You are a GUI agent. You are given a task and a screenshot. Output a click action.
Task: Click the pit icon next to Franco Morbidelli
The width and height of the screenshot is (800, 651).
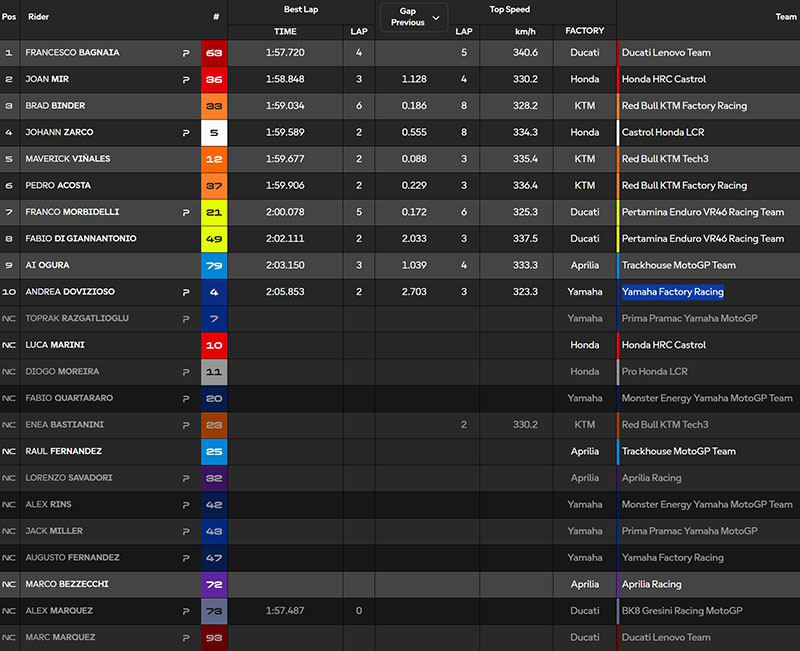pos(186,212)
